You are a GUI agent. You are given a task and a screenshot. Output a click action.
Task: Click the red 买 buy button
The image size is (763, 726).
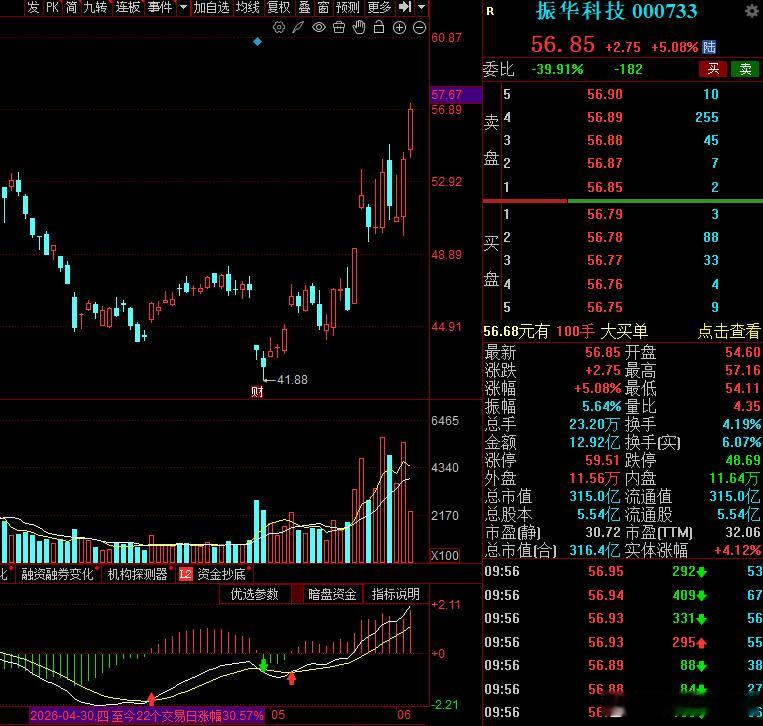(713, 69)
